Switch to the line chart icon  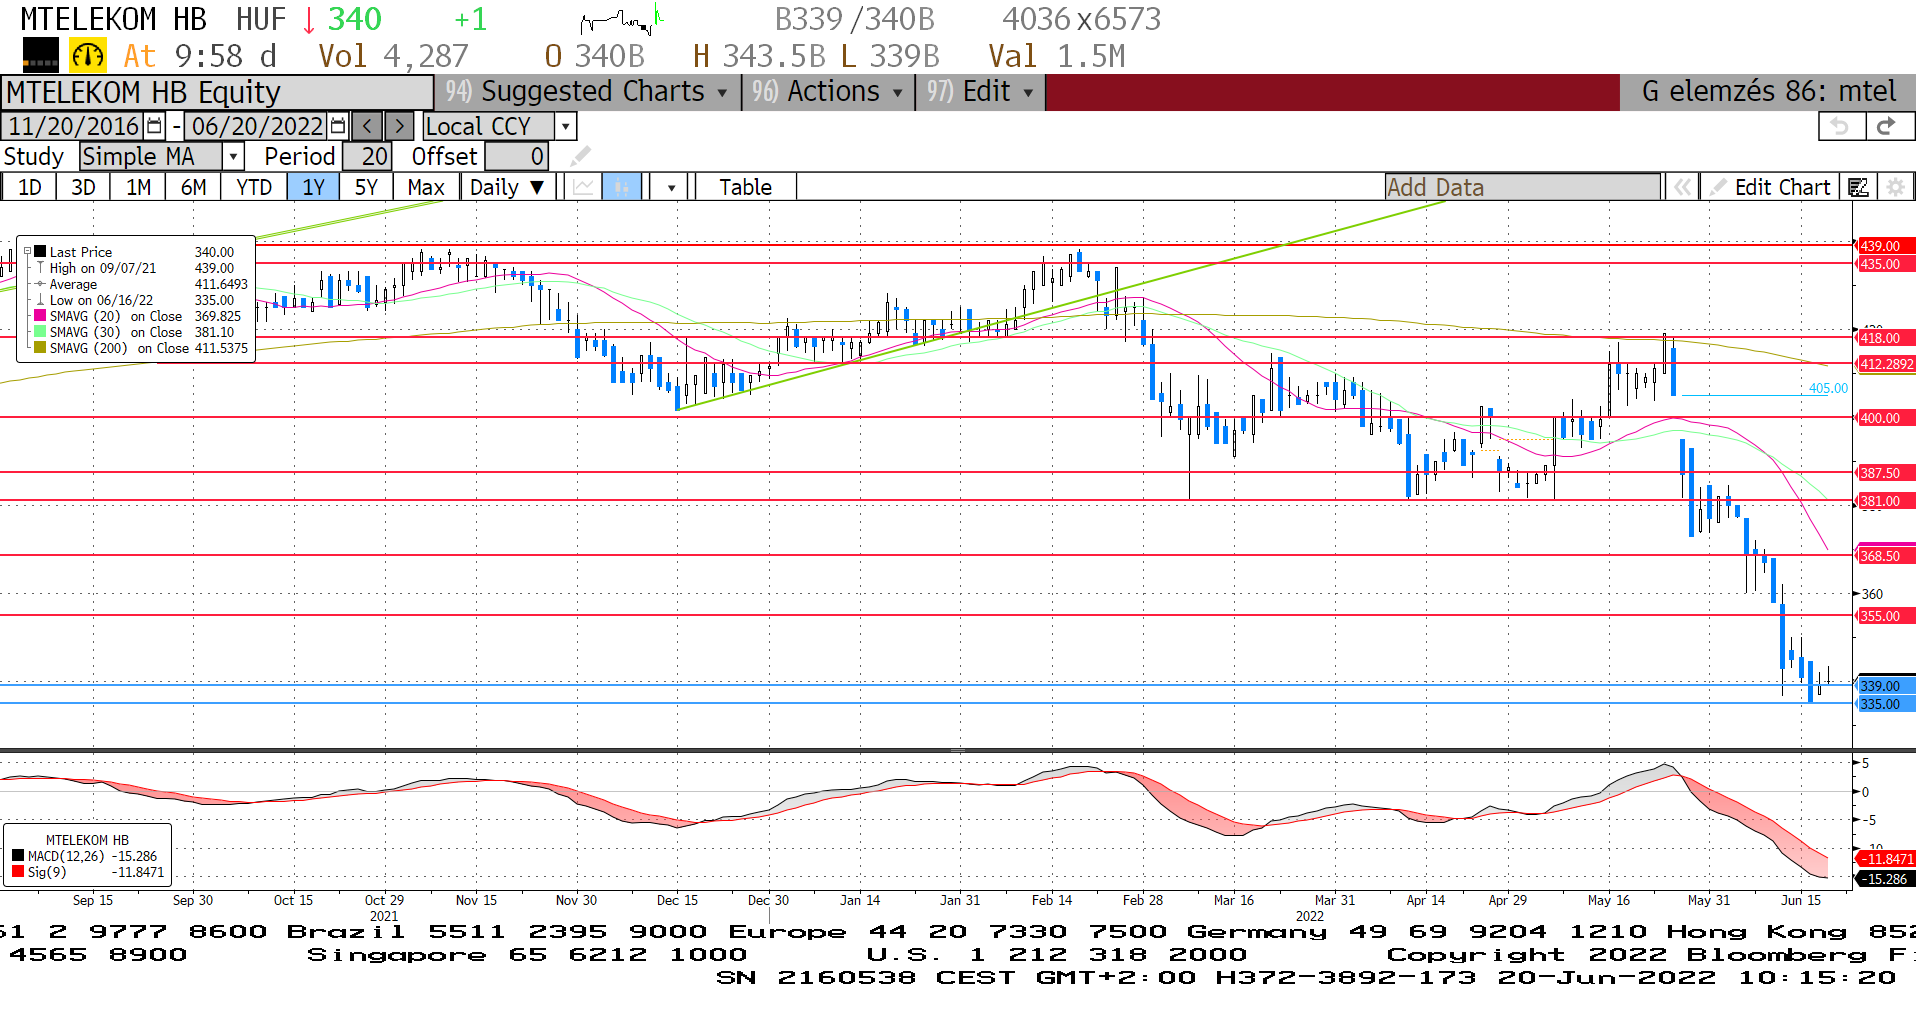click(x=583, y=187)
